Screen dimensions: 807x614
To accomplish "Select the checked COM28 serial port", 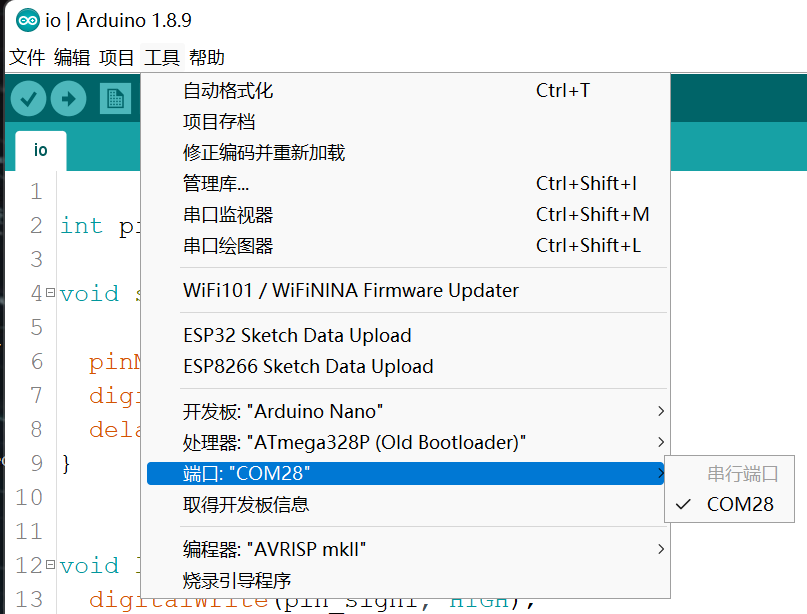I will [x=740, y=504].
